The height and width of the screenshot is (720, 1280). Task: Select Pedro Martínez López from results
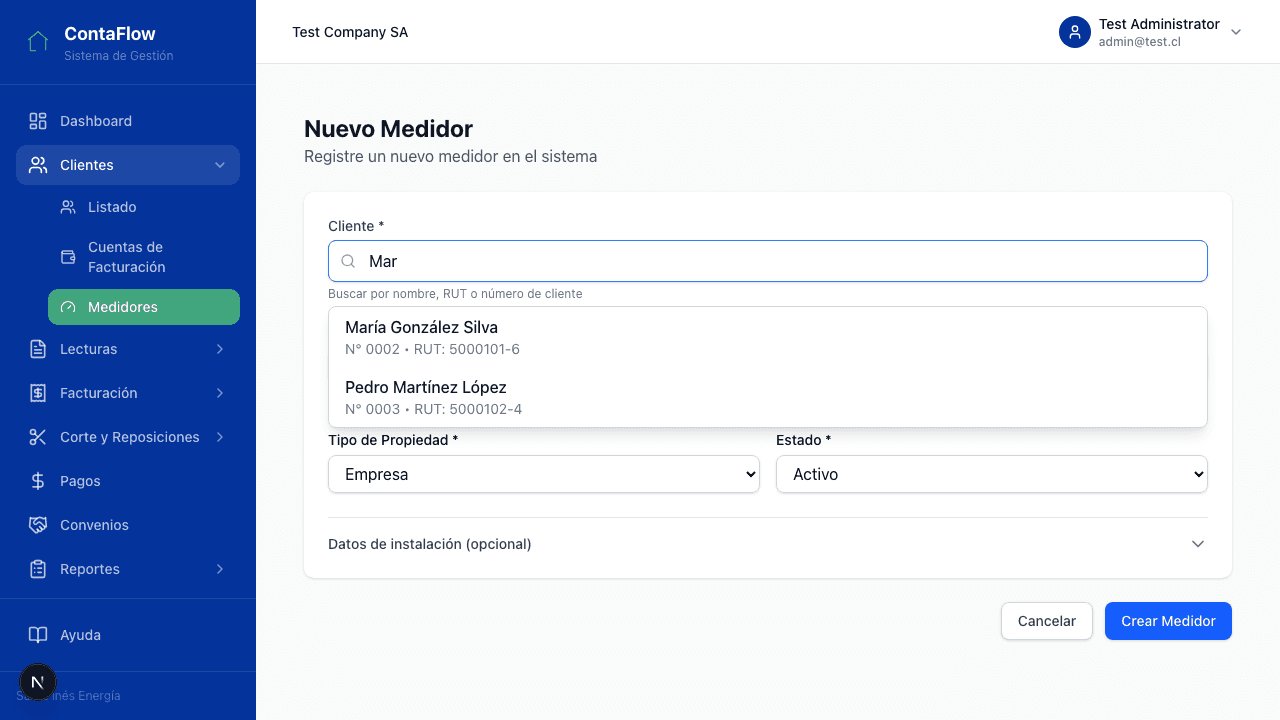768,397
